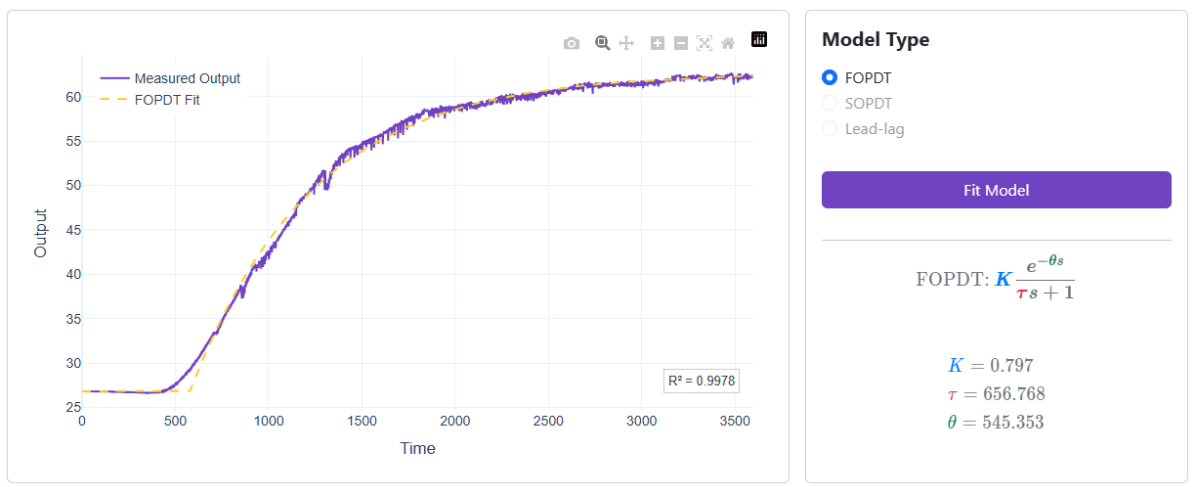Select the Lead-lag model radio button
This screenshot has width=1194, height=487.
pyautogui.click(x=830, y=129)
